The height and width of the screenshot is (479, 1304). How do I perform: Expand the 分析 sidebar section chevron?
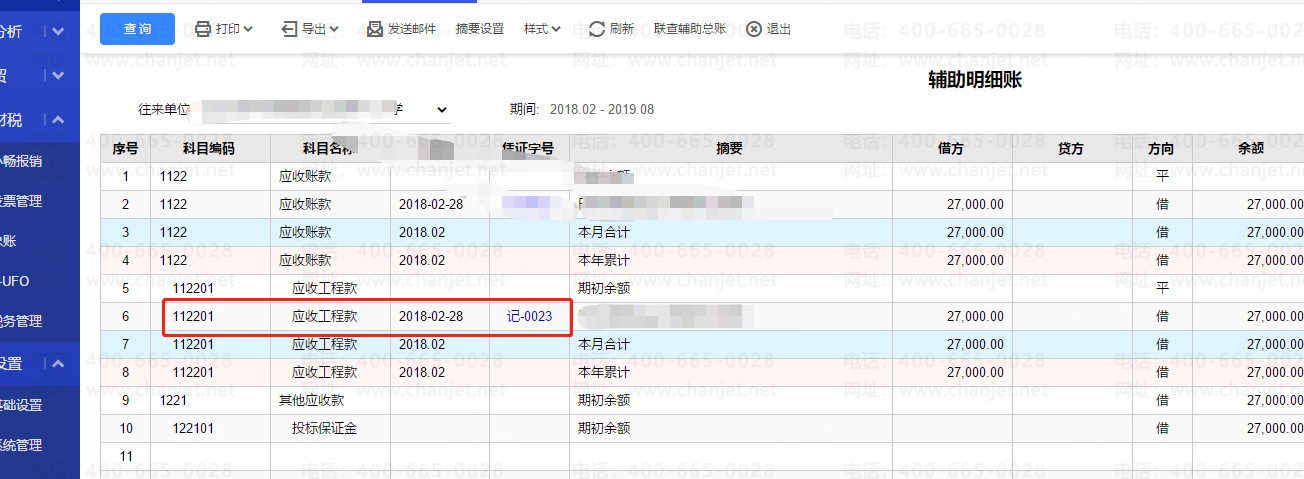58,31
